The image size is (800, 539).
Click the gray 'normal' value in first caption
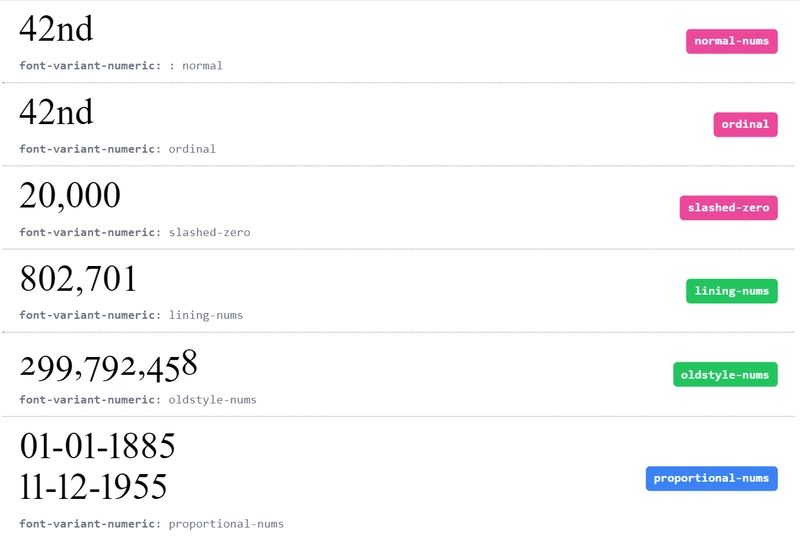[x=202, y=66]
